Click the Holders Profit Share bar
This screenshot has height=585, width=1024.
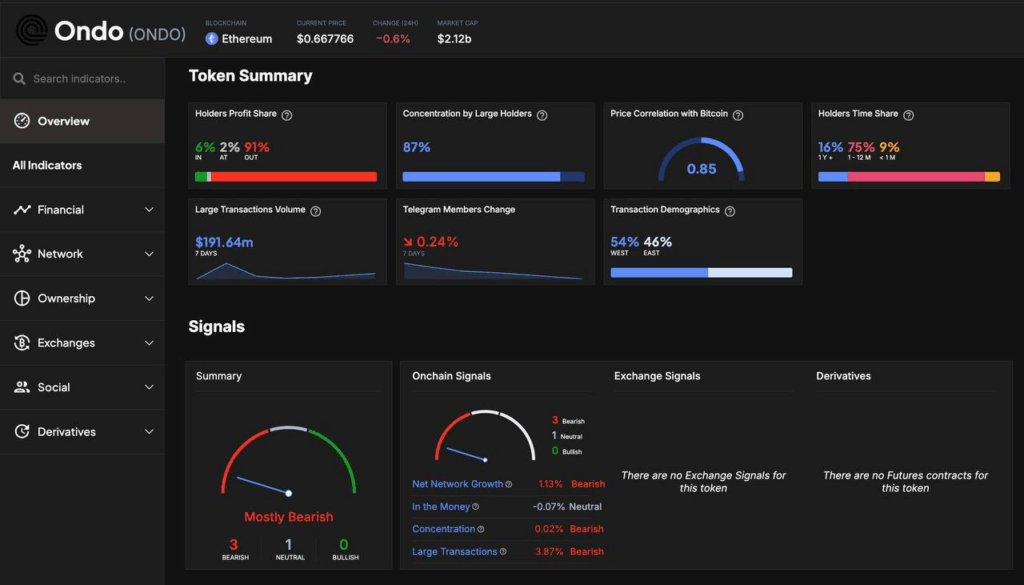pos(286,177)
